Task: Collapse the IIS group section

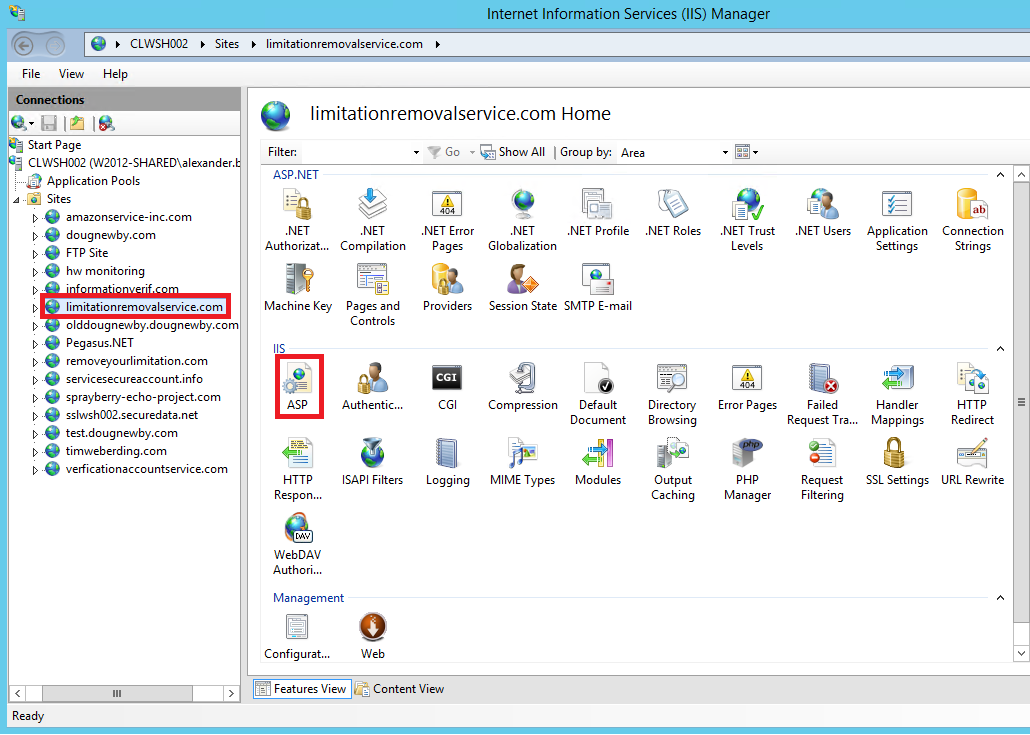Action: coord(1000,349)
